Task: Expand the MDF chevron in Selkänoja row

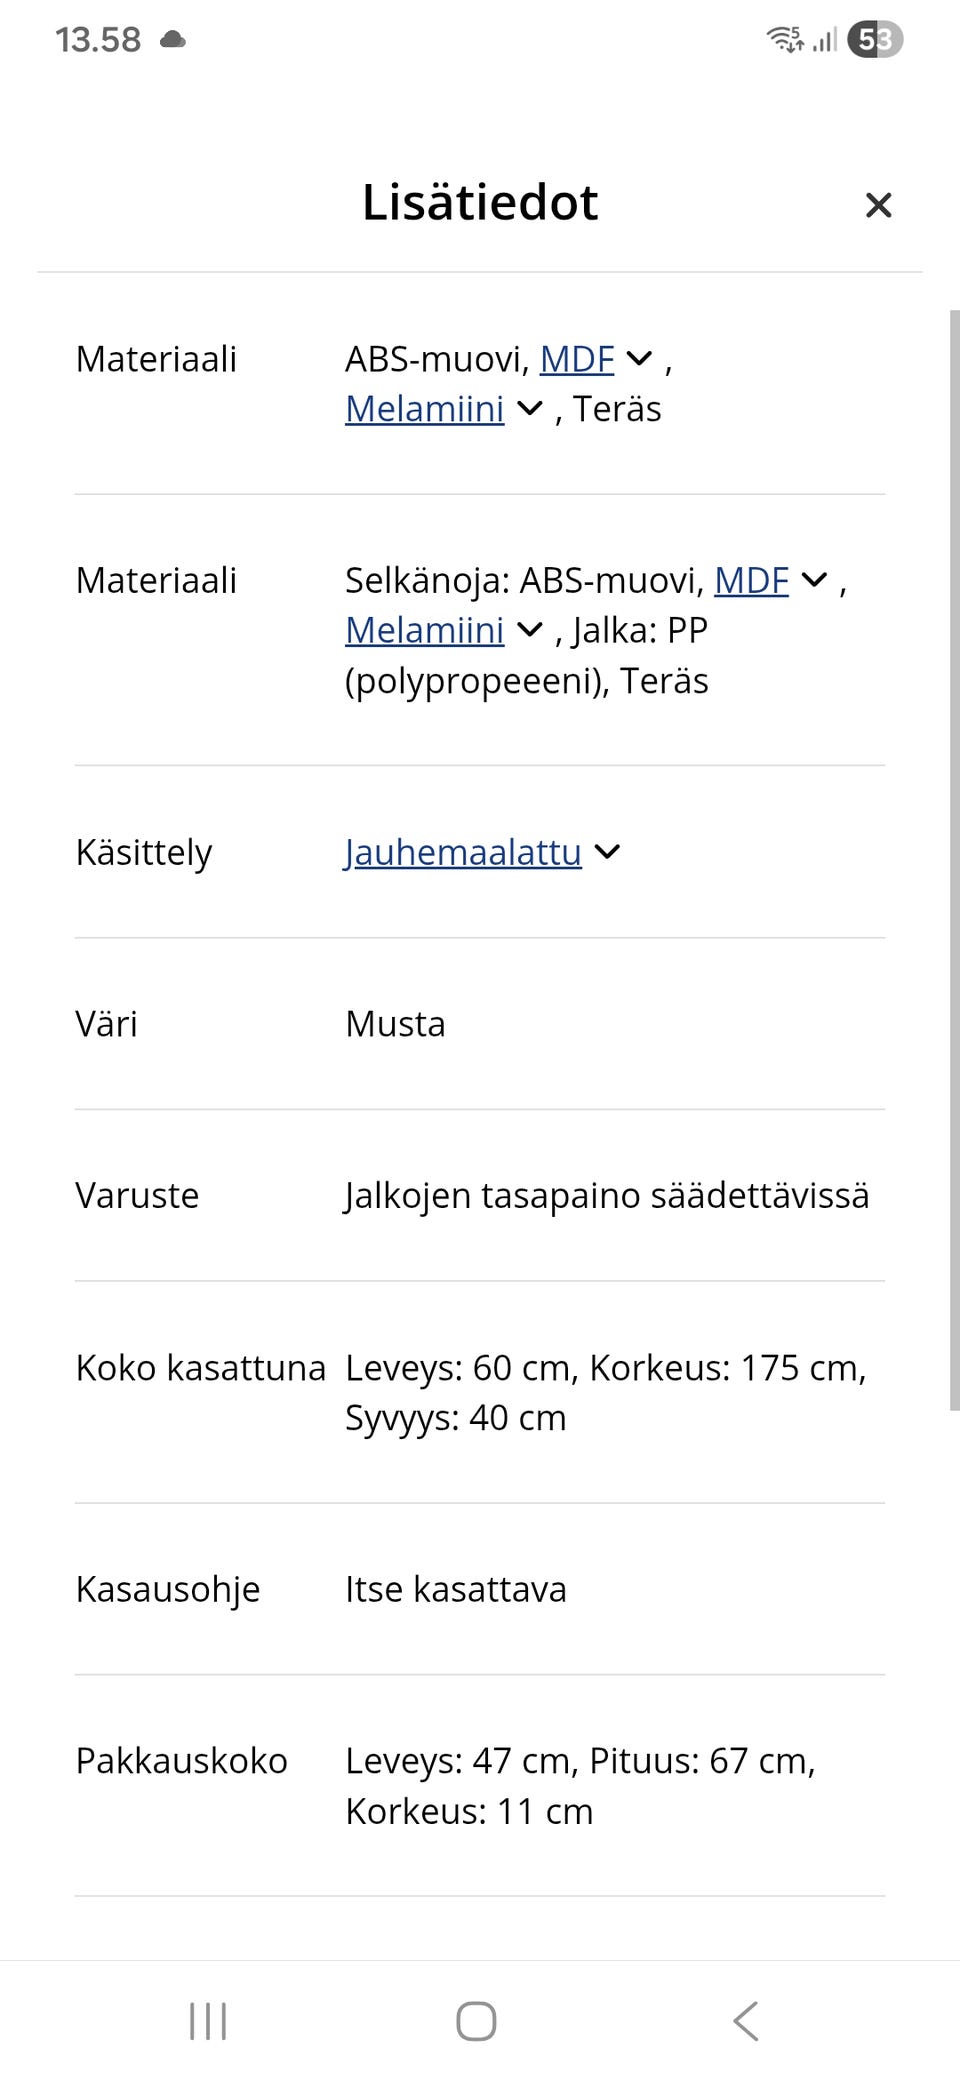Action: pyautogui.click(x=814, y=579)
